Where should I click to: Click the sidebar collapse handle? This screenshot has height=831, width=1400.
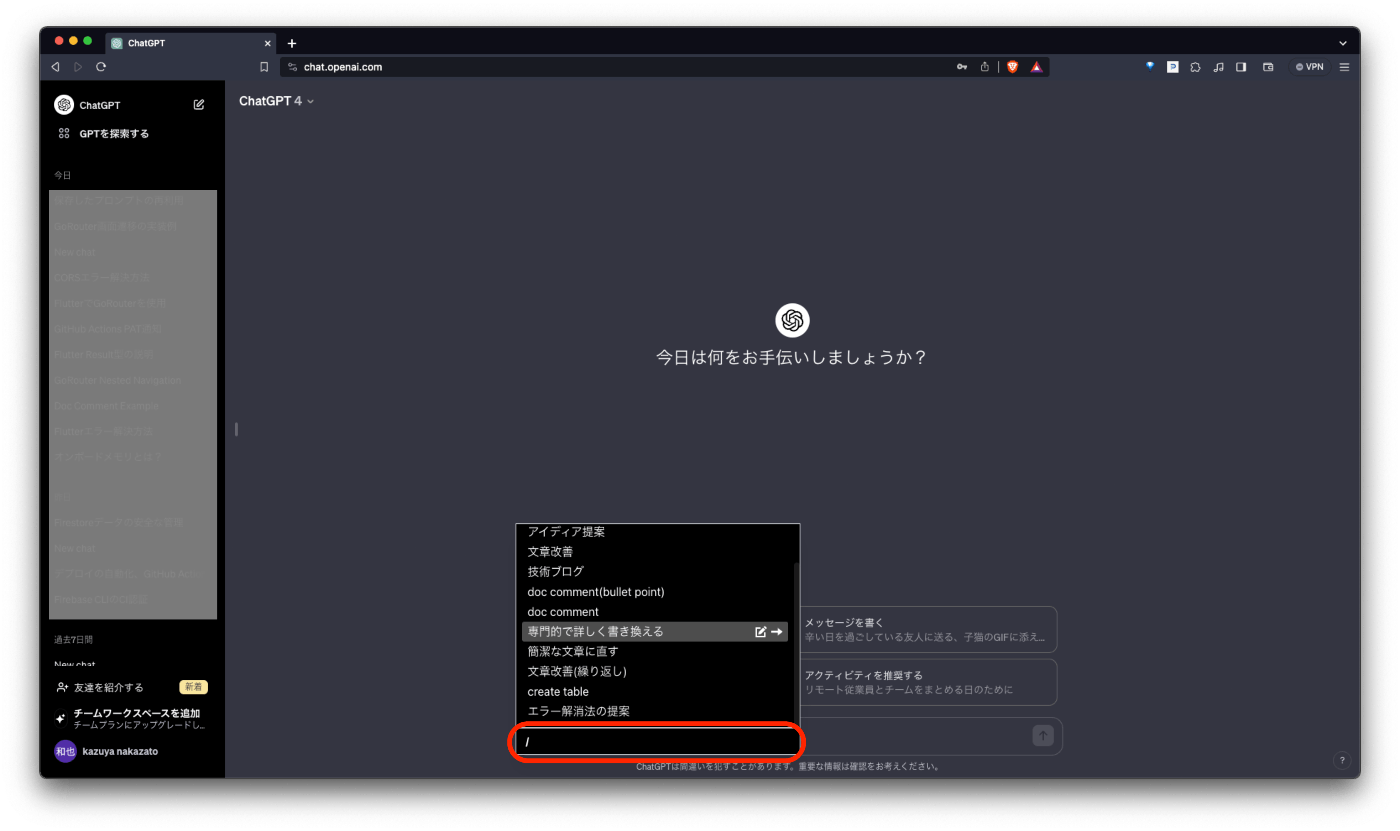tap(236, 429)
